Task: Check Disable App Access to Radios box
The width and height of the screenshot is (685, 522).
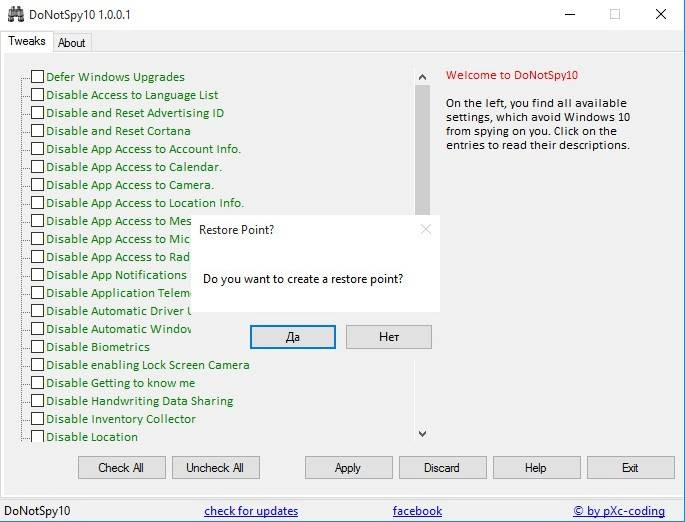Action: (38, 256)
